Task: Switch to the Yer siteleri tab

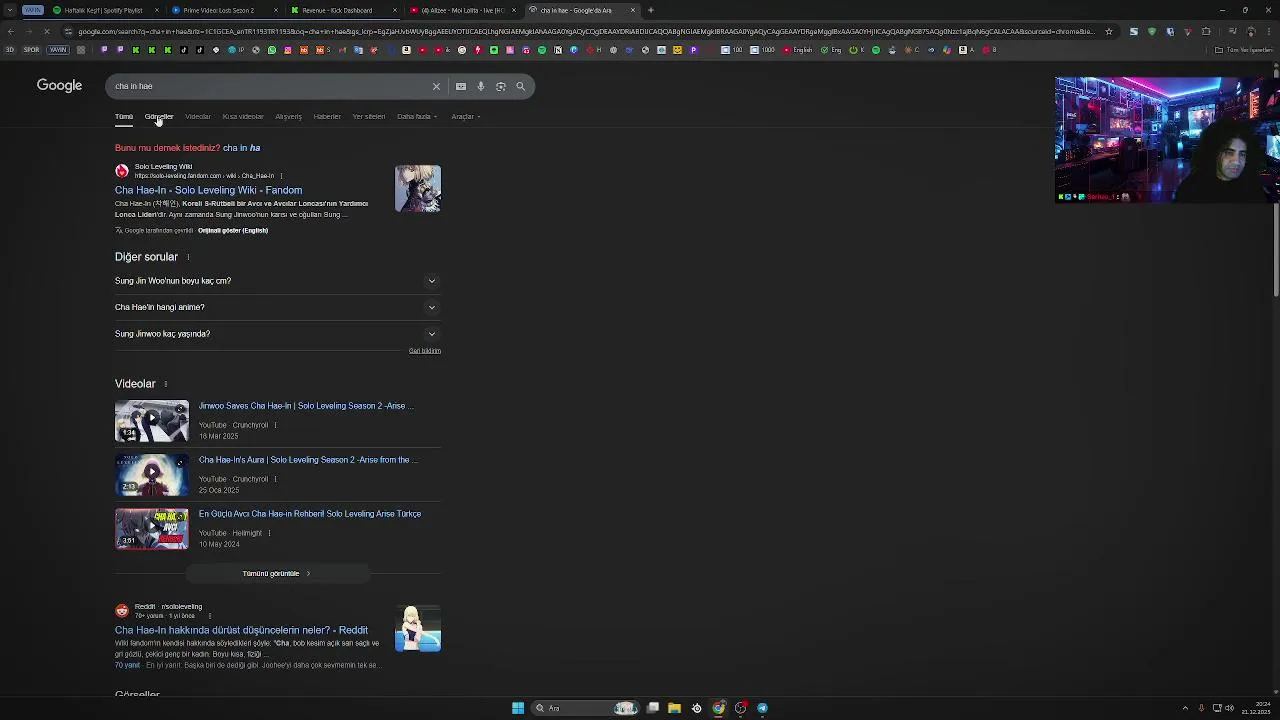Action: 369,116
